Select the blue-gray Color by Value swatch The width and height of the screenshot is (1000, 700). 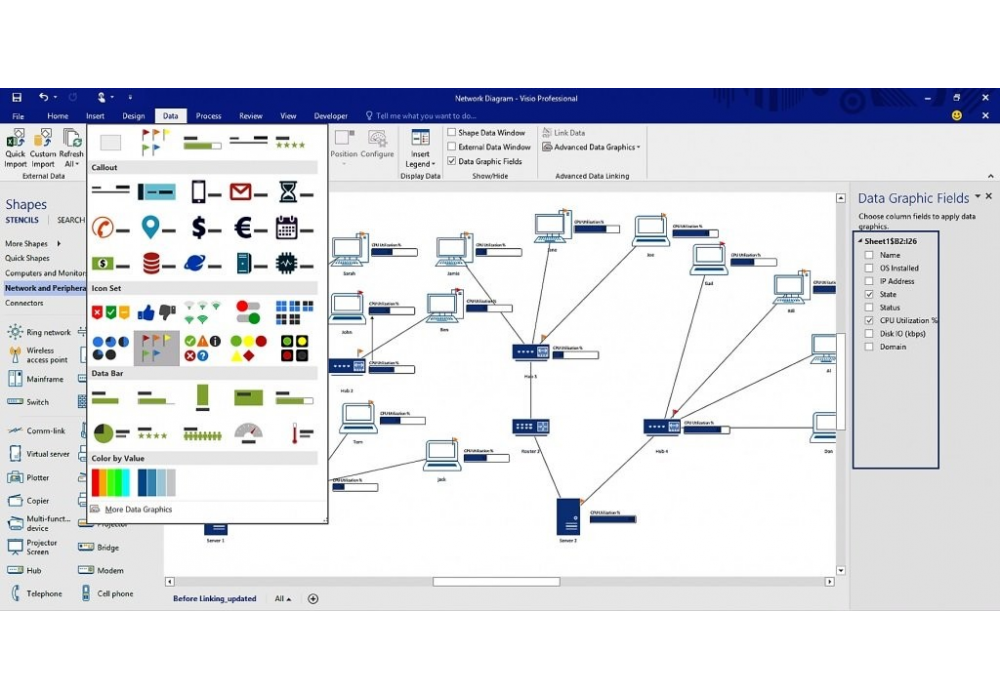tap(157, 482)
